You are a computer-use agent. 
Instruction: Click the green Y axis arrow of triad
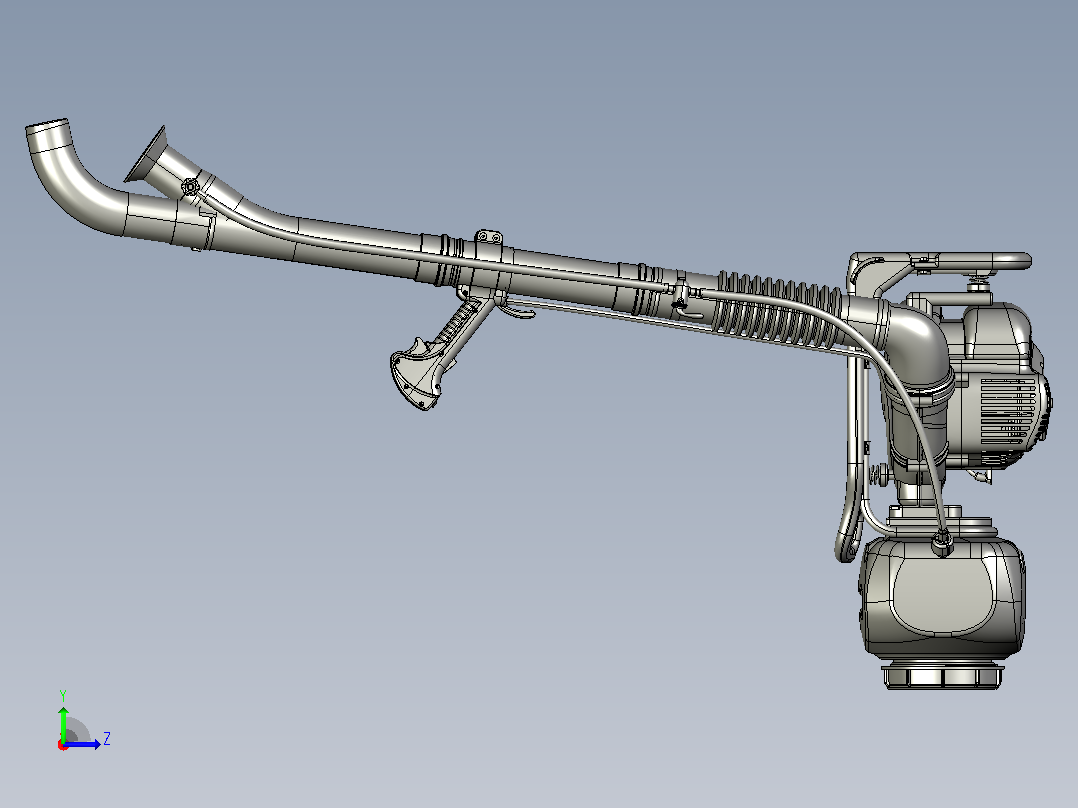(63, 723)
